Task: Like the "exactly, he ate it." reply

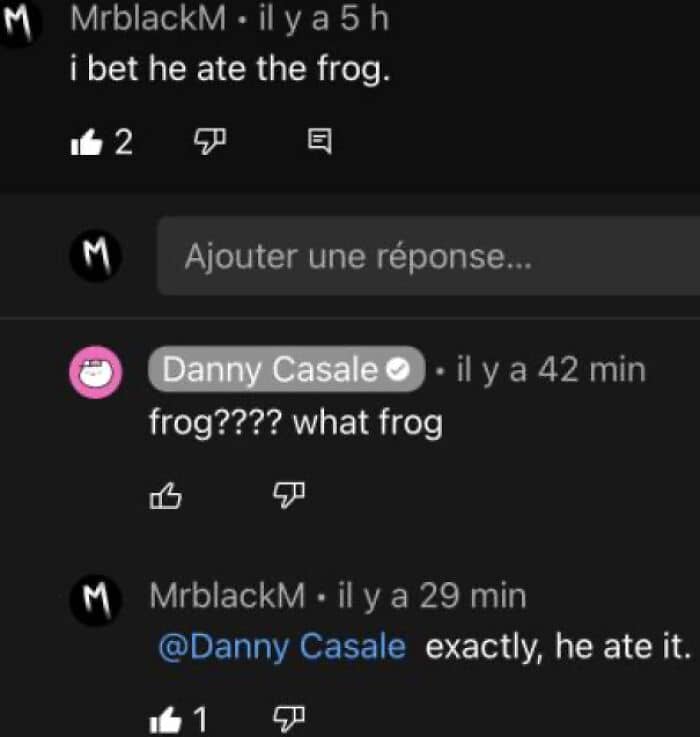Action: point(164,718)
